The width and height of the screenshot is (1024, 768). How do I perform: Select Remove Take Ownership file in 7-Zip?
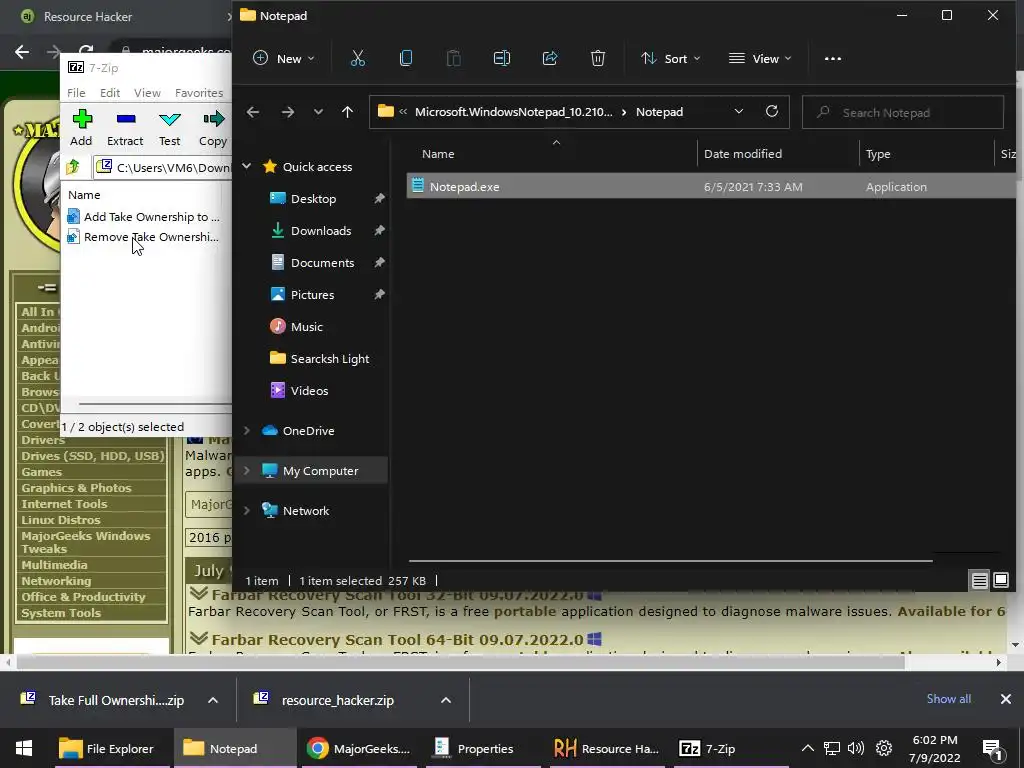click(144, 236)
